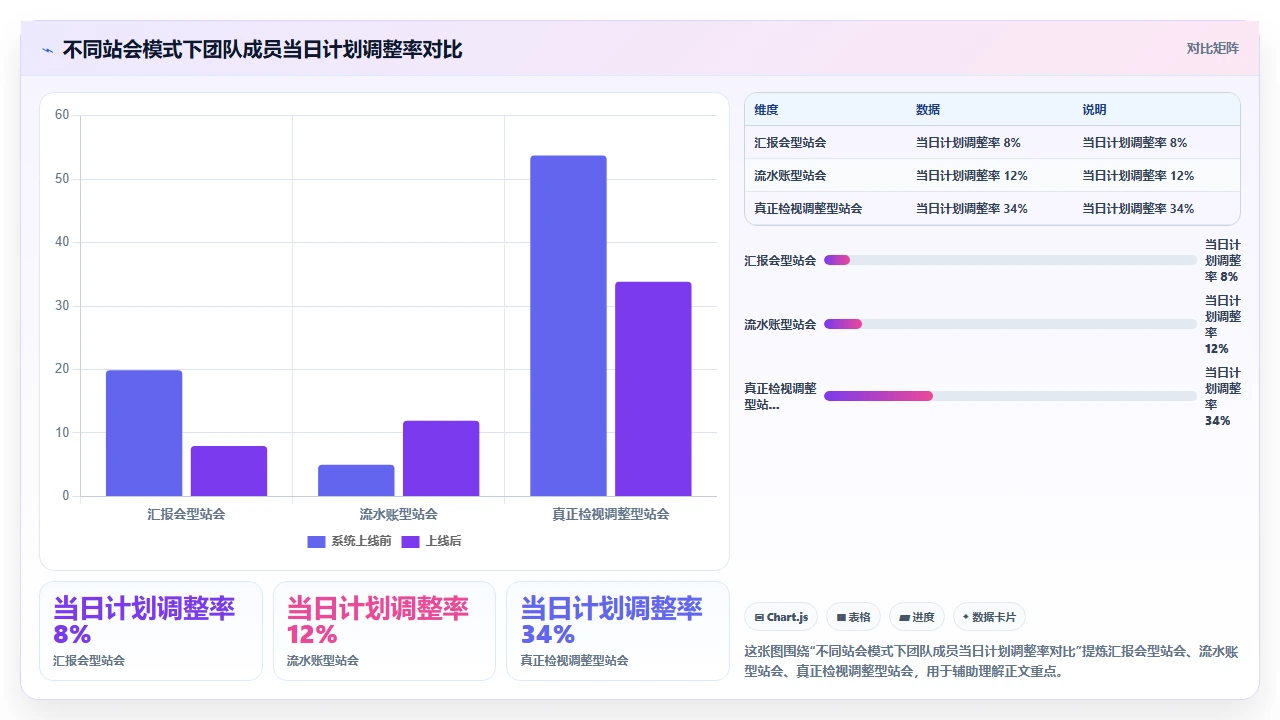Click the 流水账型站会 x-axis label

coord(398,514)
